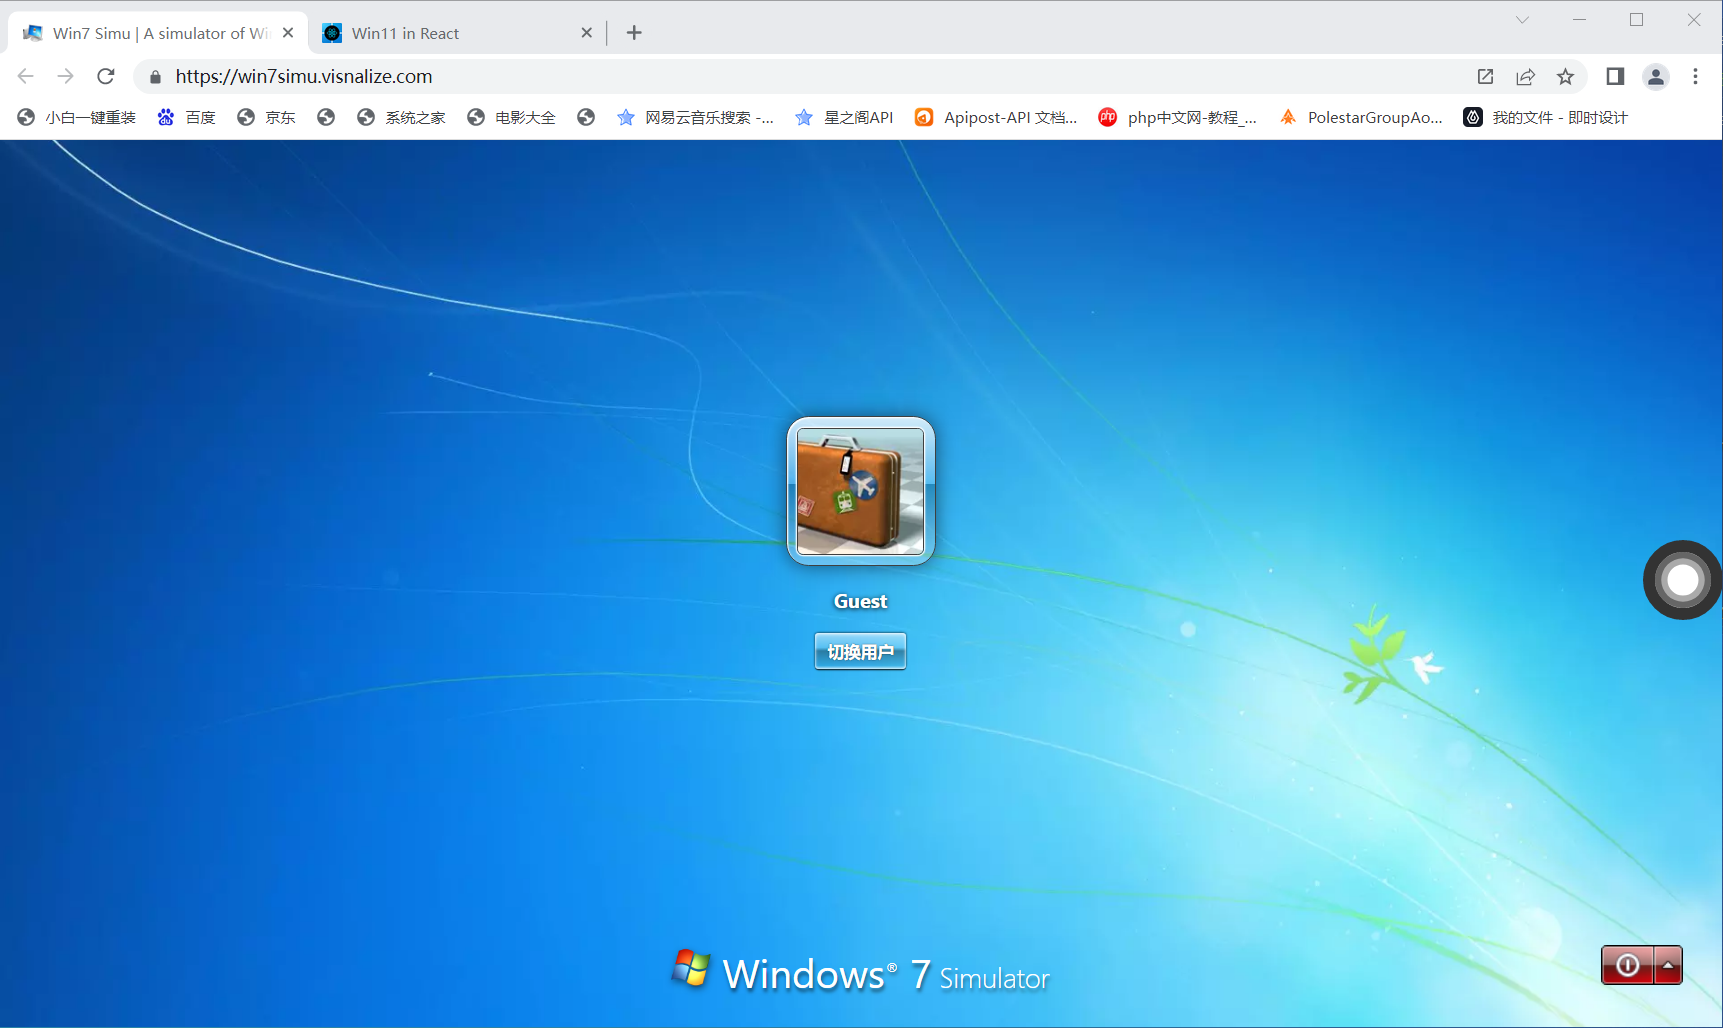Share this page using the share icon

click(1525, 76)
